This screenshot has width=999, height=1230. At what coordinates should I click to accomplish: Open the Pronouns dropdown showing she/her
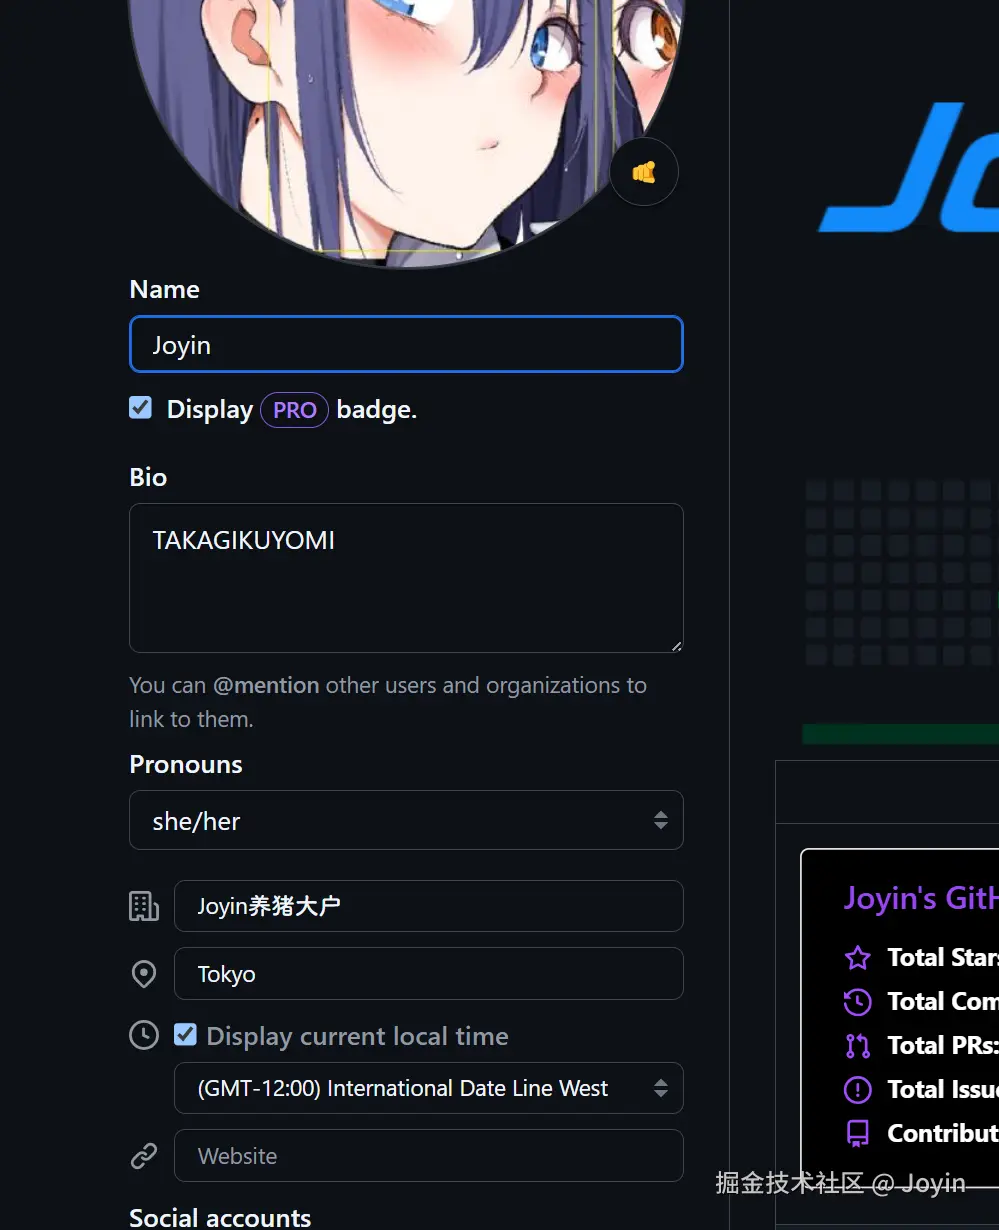click(x=406, y=820)
